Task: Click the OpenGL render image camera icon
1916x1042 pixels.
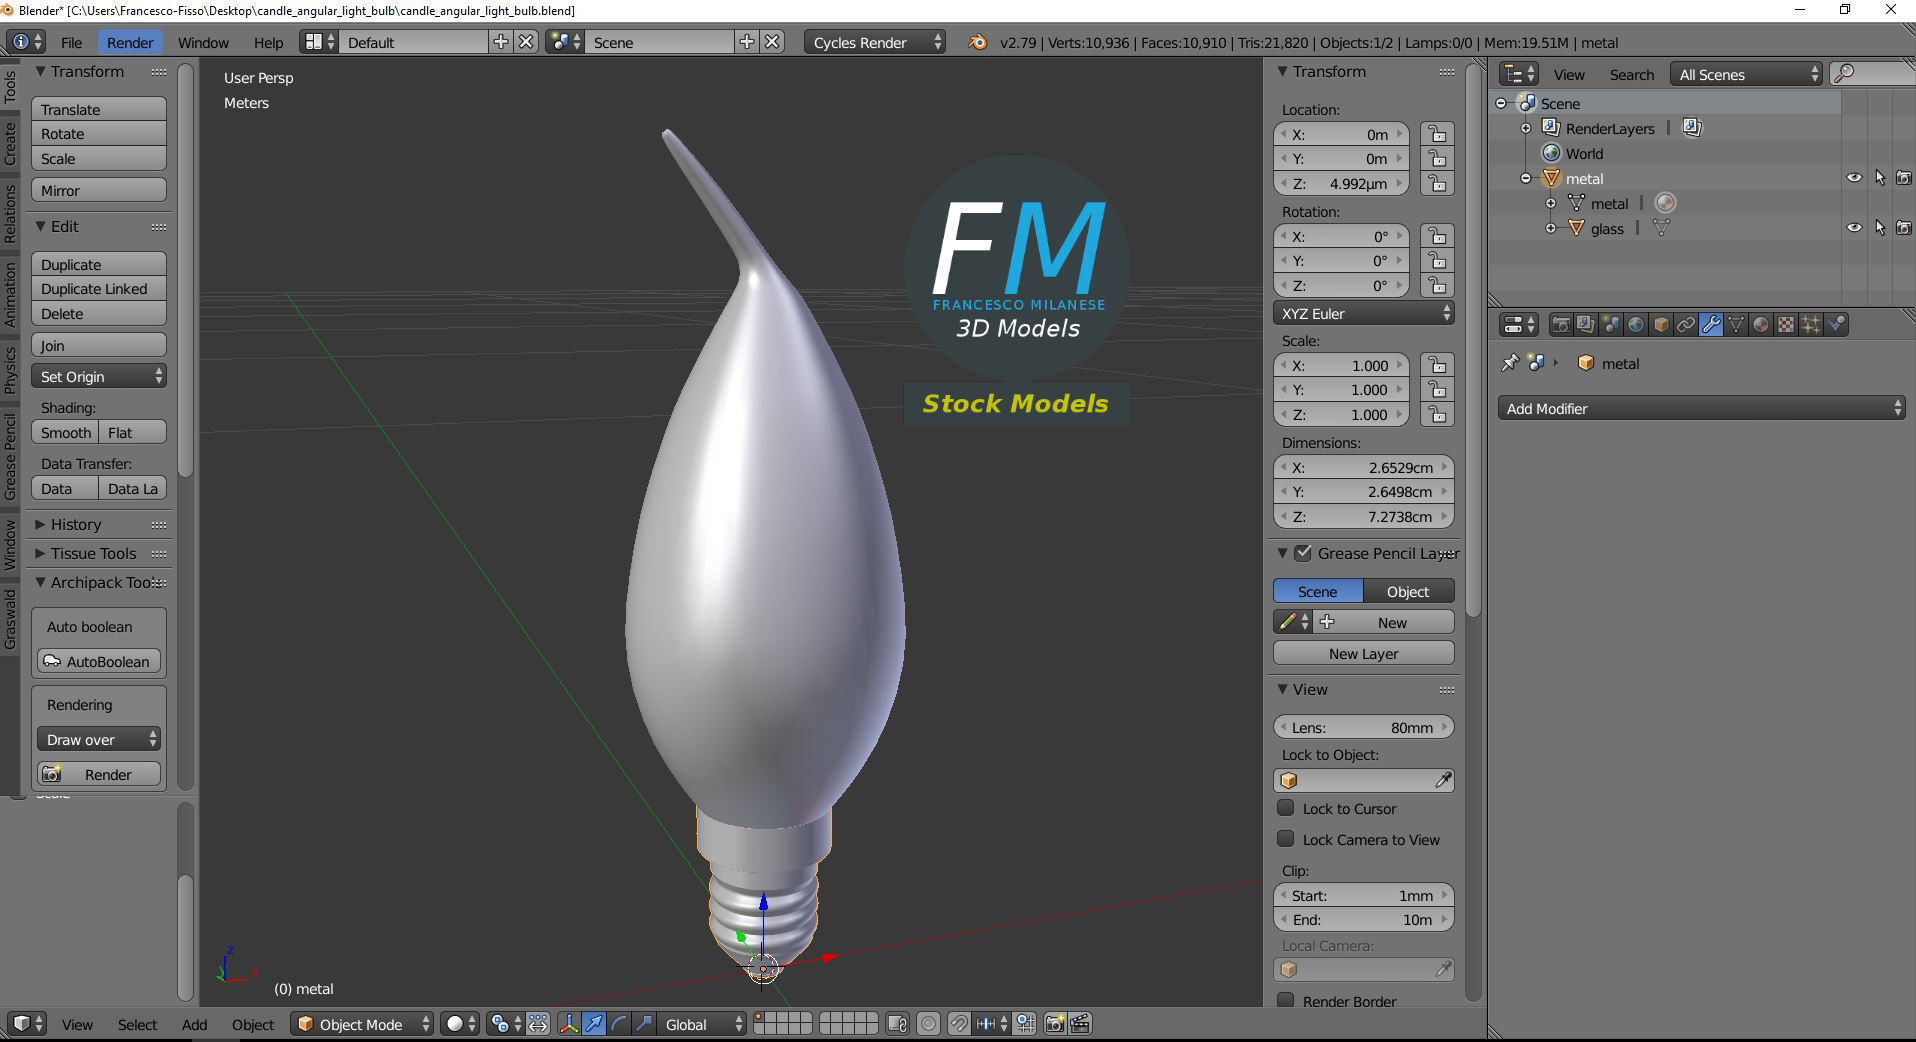Action: coord(1054,1024)
